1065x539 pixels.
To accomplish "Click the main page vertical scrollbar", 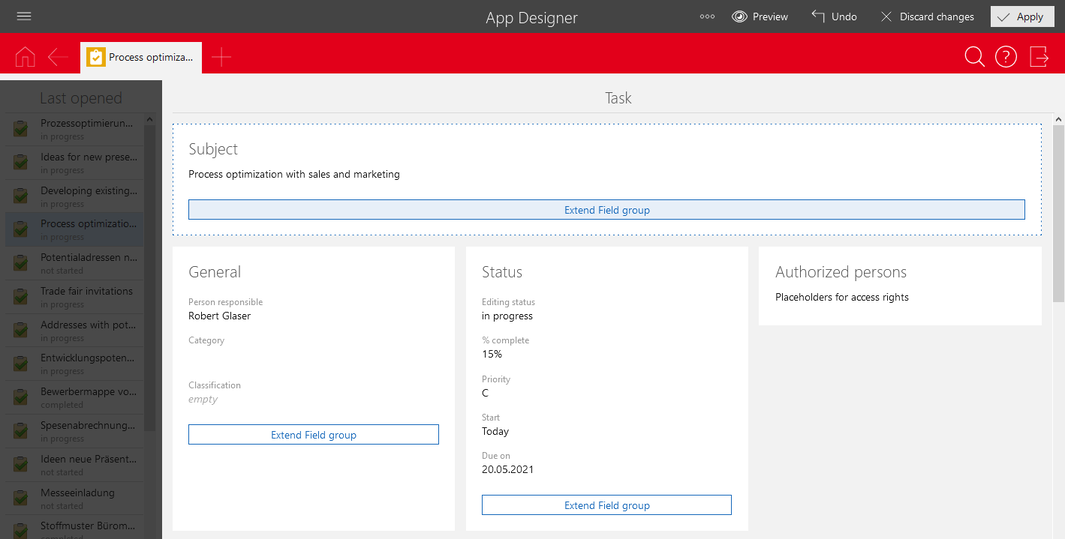I will click(x=1058, y=210).
